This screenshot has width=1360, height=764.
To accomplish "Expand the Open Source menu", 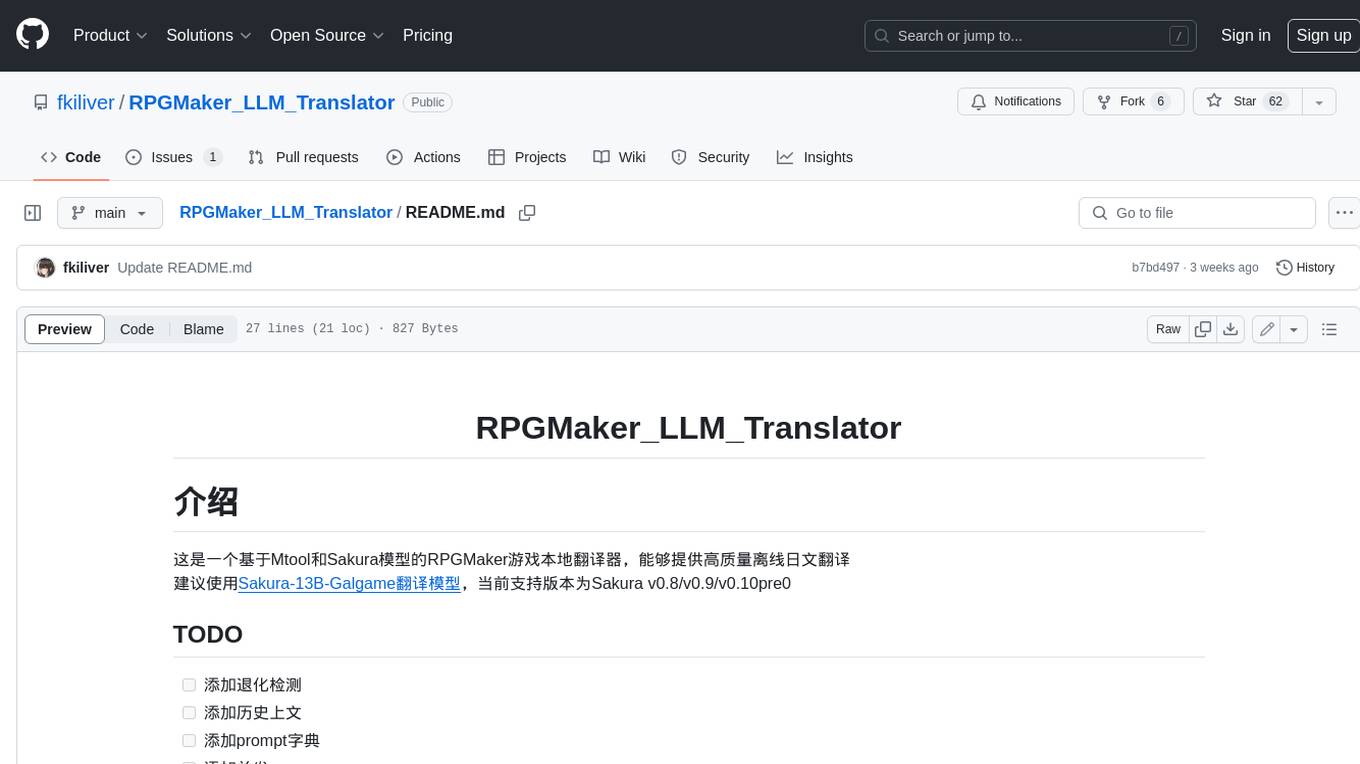I will coord(327,35).
